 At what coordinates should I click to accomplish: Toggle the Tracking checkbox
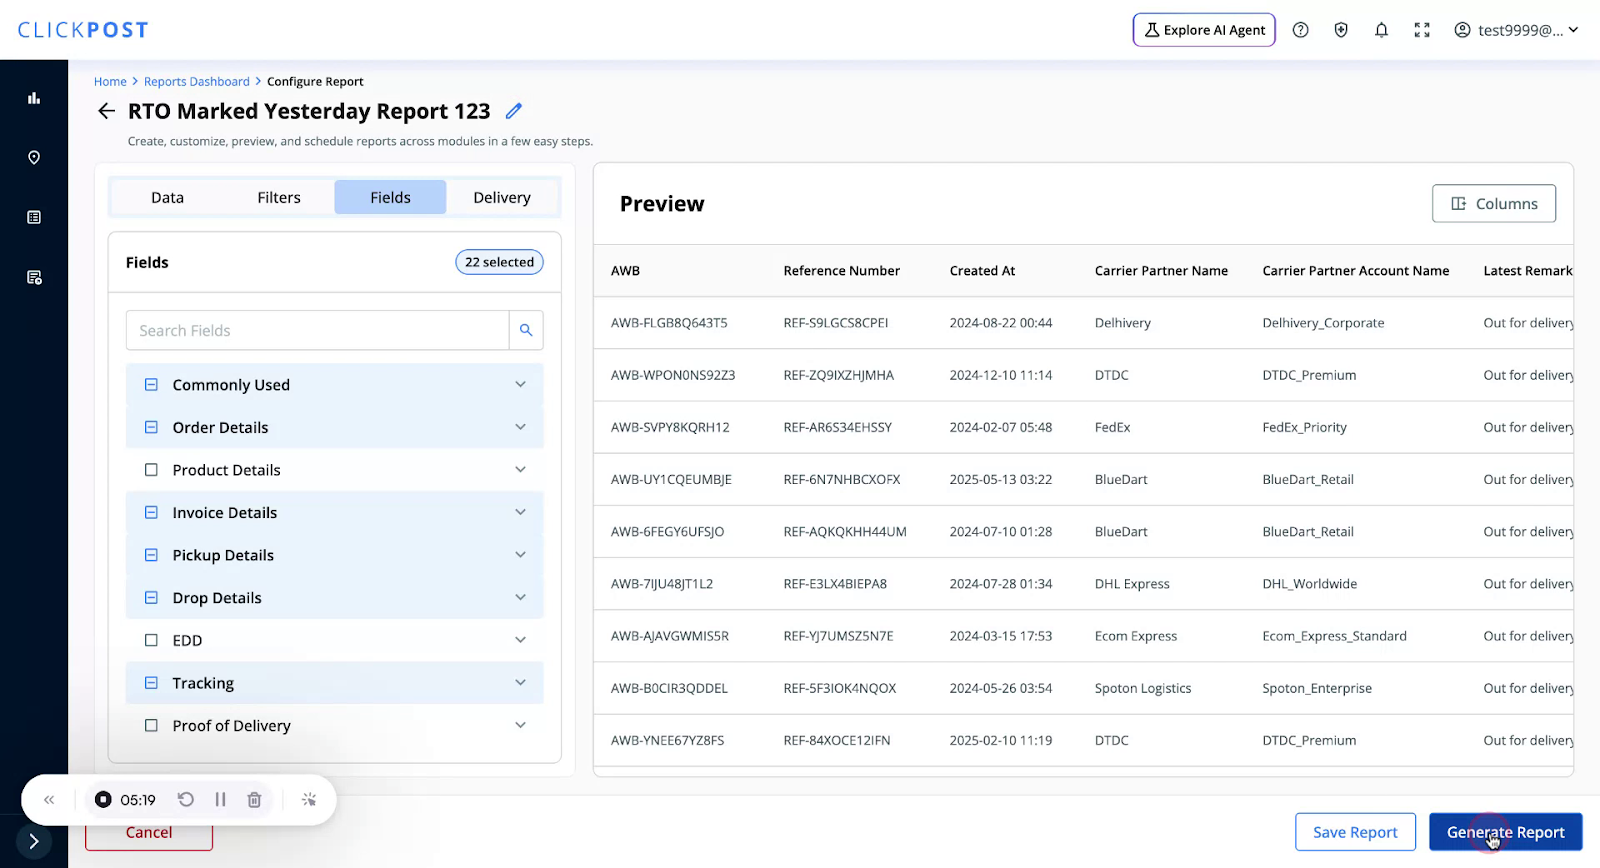tap(151, 683)
